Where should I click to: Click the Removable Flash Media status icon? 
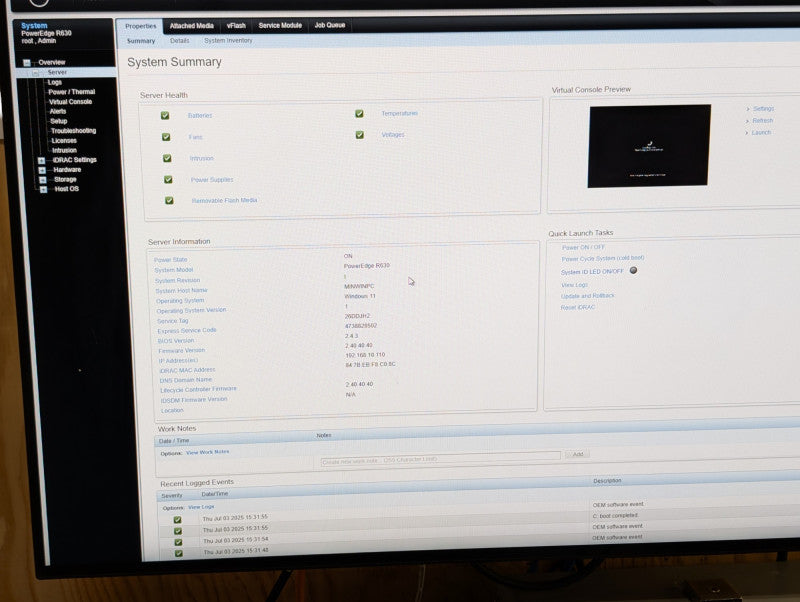169,200
